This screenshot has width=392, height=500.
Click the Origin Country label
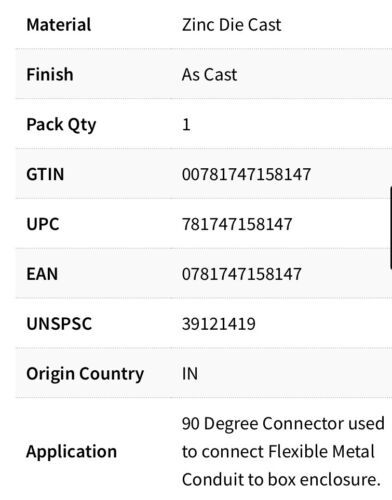[x=85, y=374]
